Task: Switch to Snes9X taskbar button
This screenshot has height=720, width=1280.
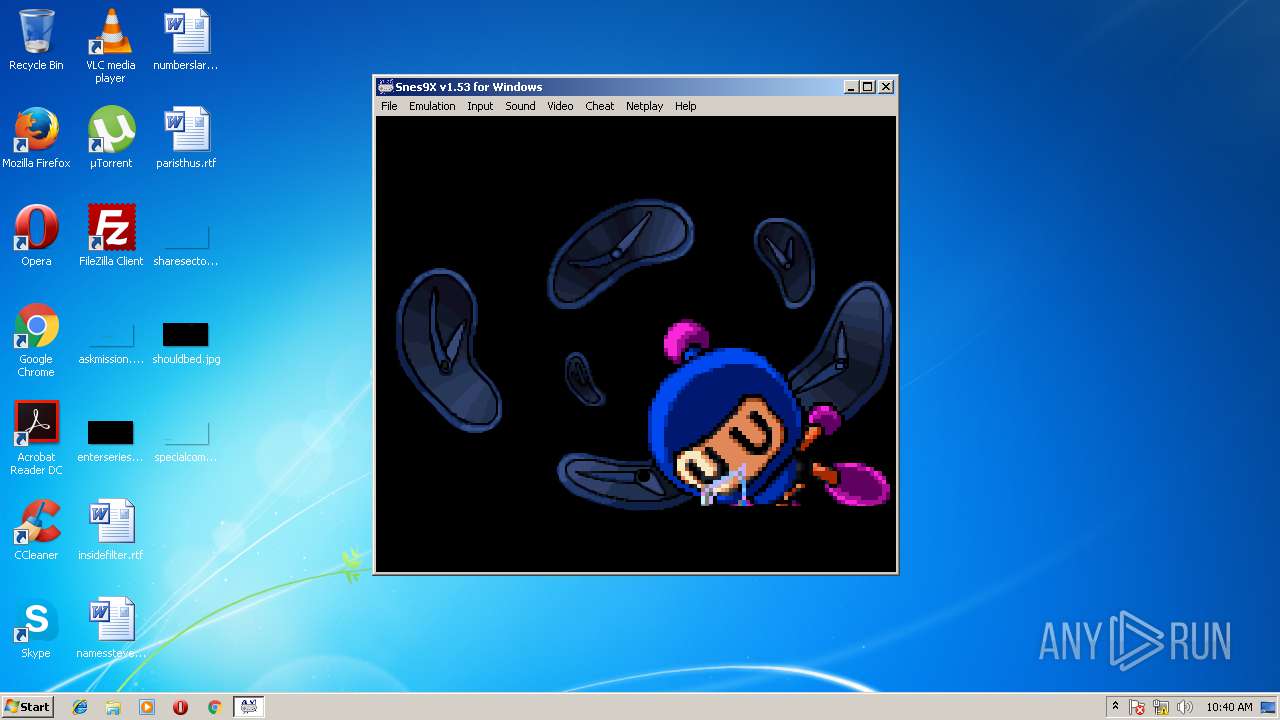Action: tap(249, 707)
